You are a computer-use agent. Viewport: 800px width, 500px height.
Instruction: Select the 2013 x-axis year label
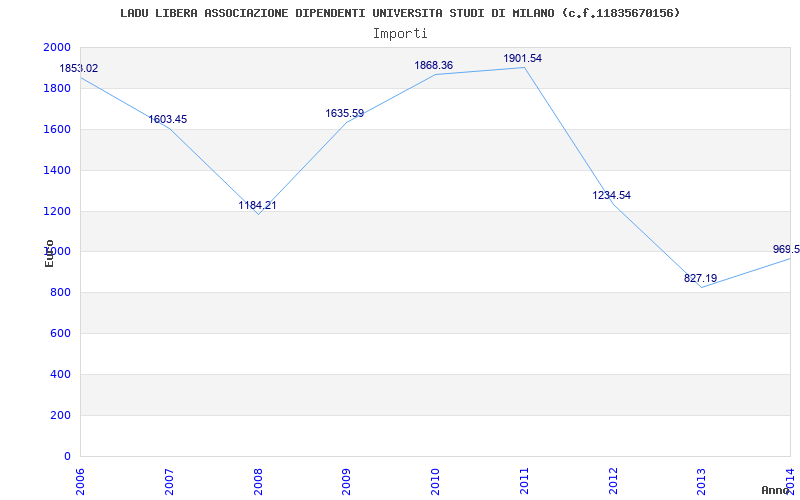pyautogui.click(x=702, y=482)
